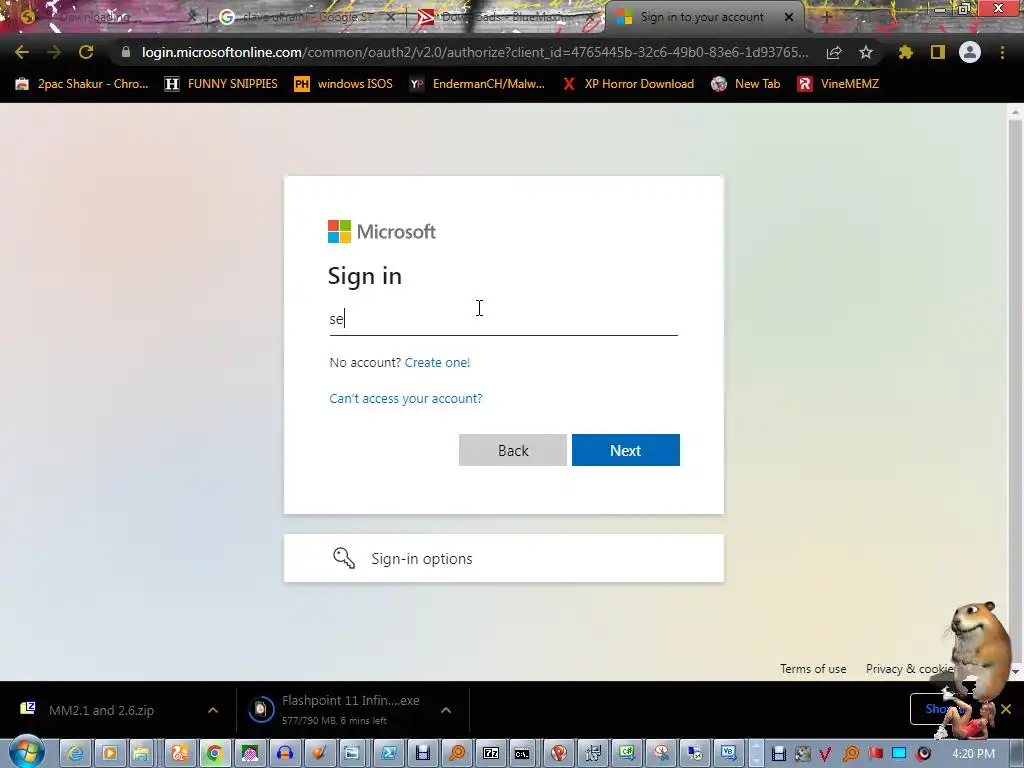
Task: Open the Chrome side panel
Action: 938,52
